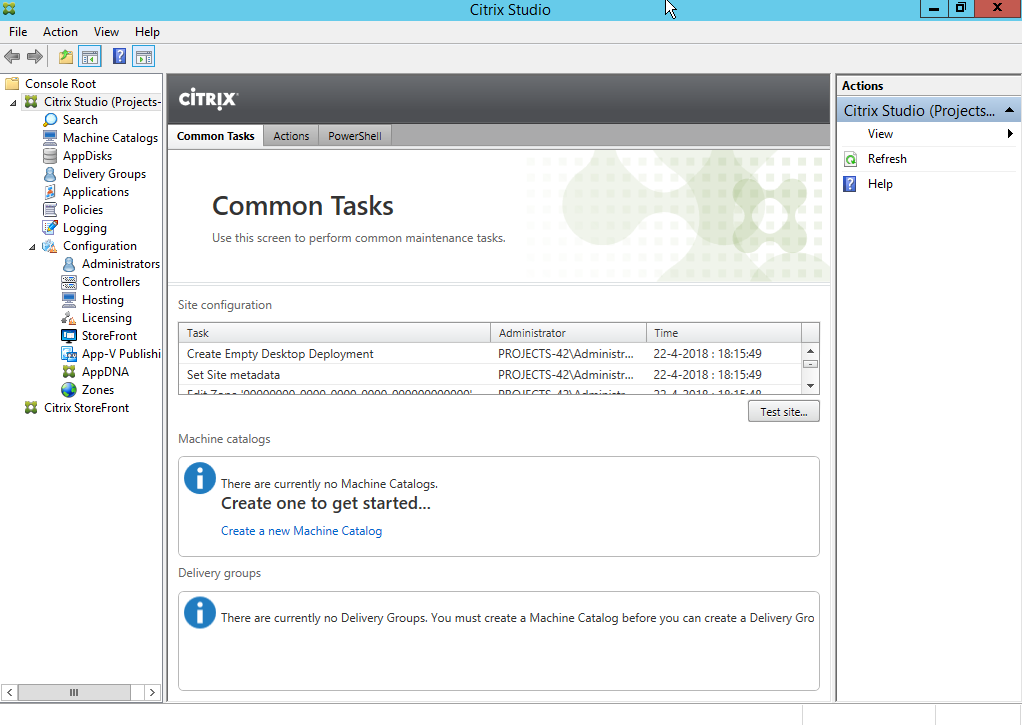Click the blue Help toolbar icon
The width and height of the screenshot is (1022, 725).
pyautogui.click(x=119, y=57)
